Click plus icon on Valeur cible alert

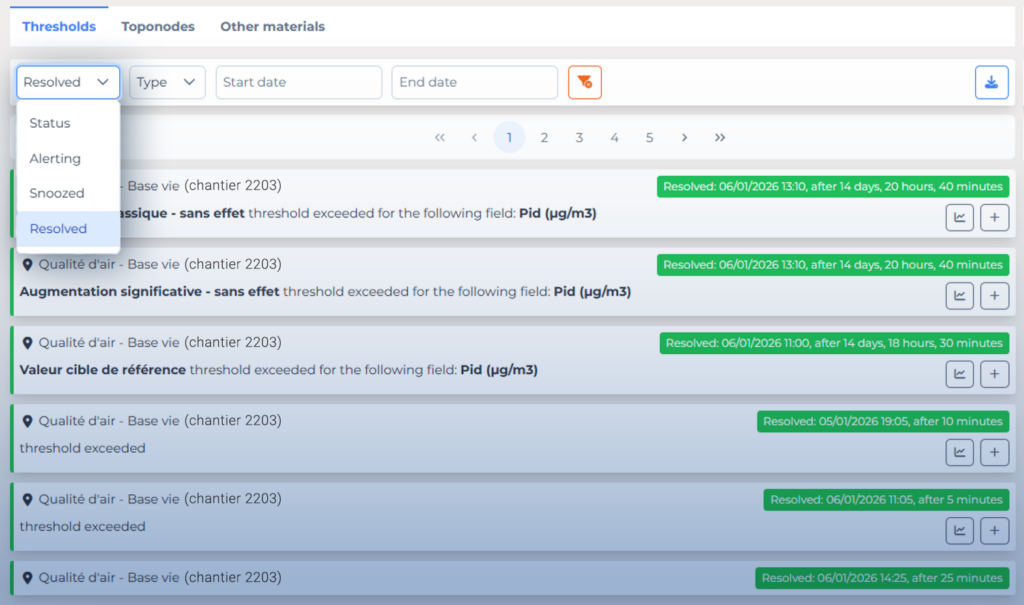click(x=994, y=373)
